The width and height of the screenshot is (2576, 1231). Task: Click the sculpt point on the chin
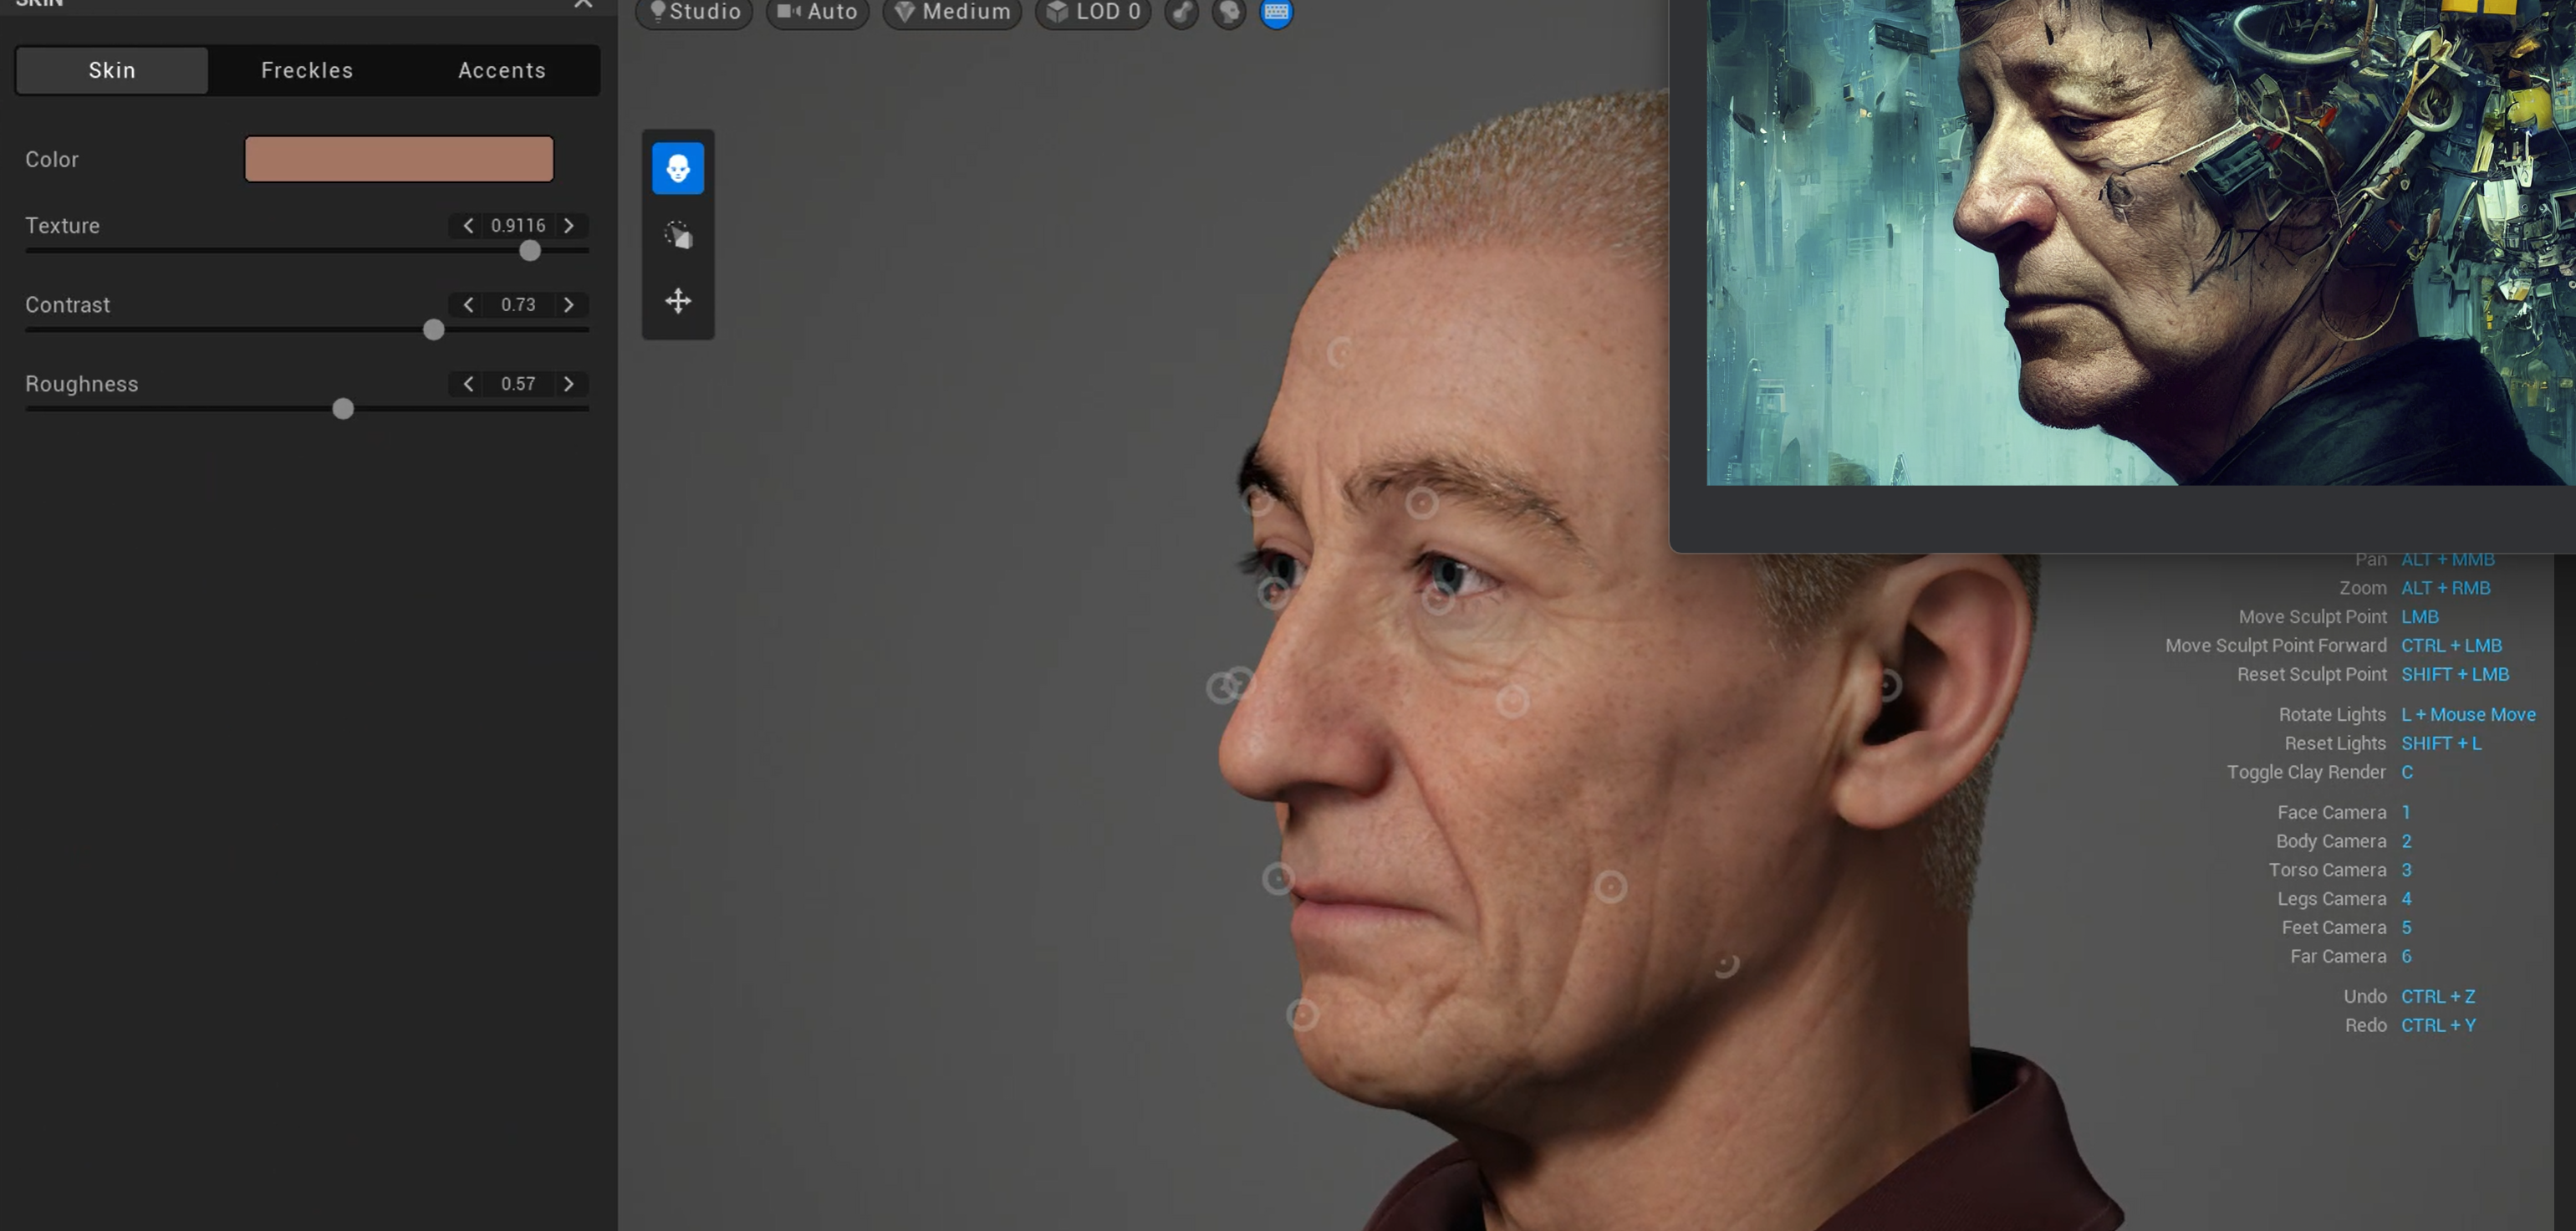1302,1015
